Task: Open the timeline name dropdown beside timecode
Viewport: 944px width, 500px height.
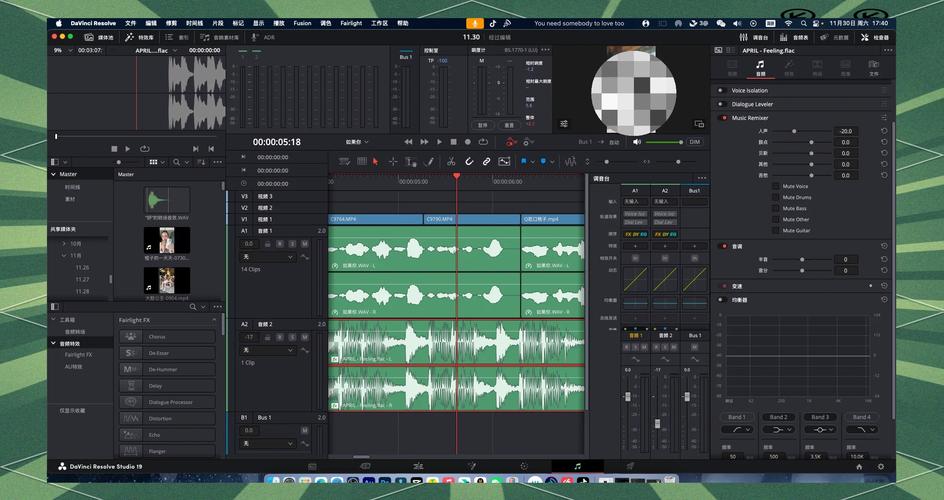Action: (x=357, y=142)
